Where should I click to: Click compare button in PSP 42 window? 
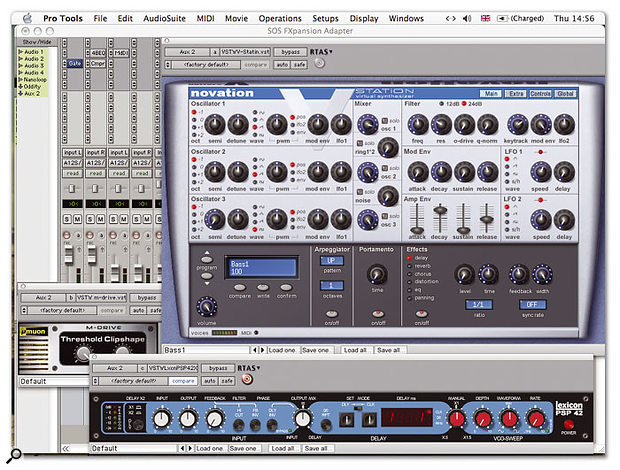pyautogui.click(x=183, y=381)
